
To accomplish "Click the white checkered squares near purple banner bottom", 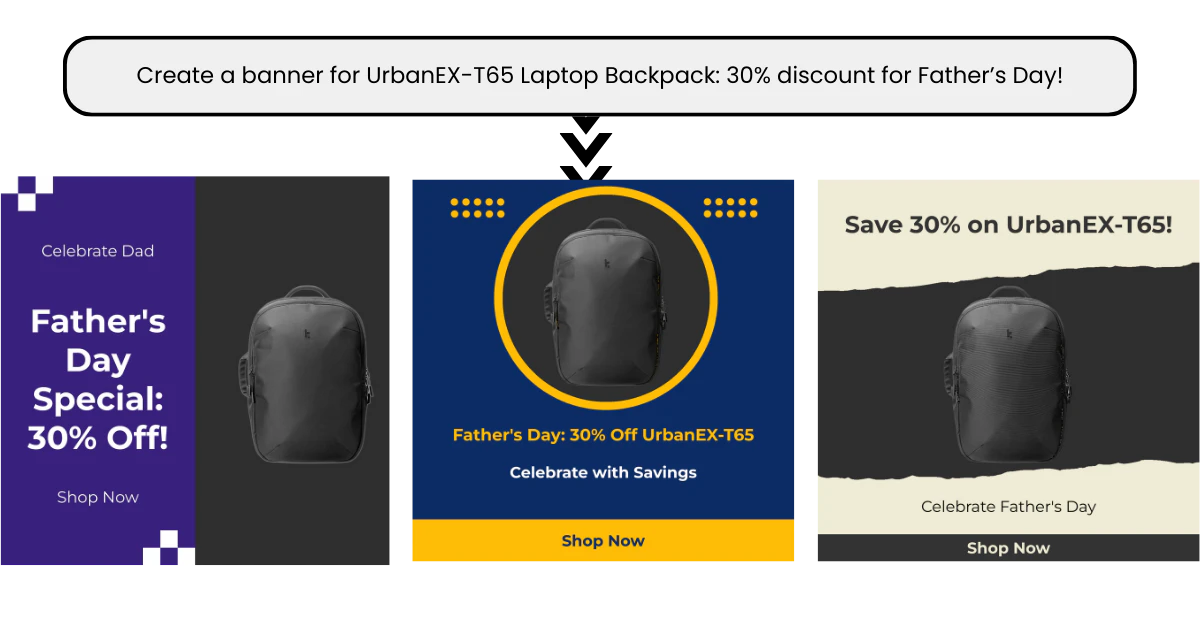I will (168, 548).
